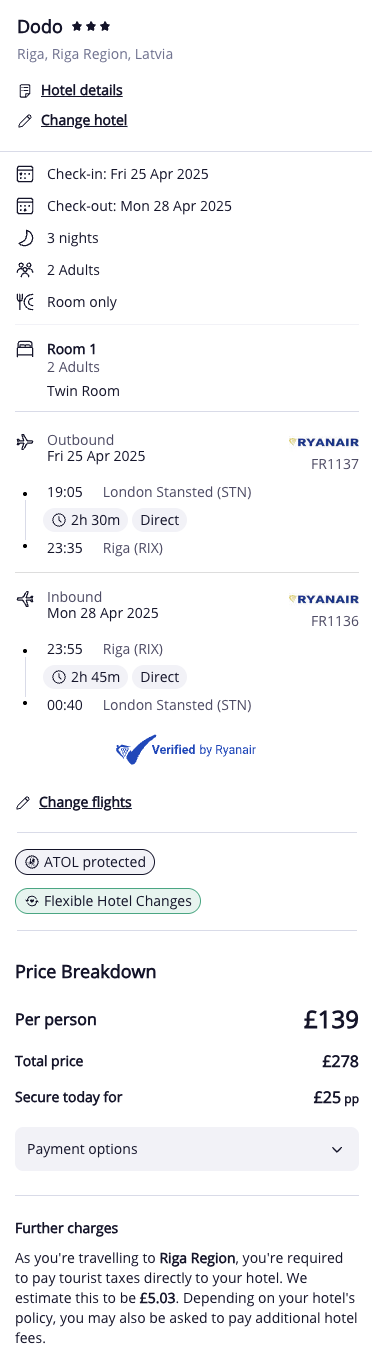This screenshot has width=372, height=1358.
Task: Click the hotel details document icon
Action: point(25,91)
